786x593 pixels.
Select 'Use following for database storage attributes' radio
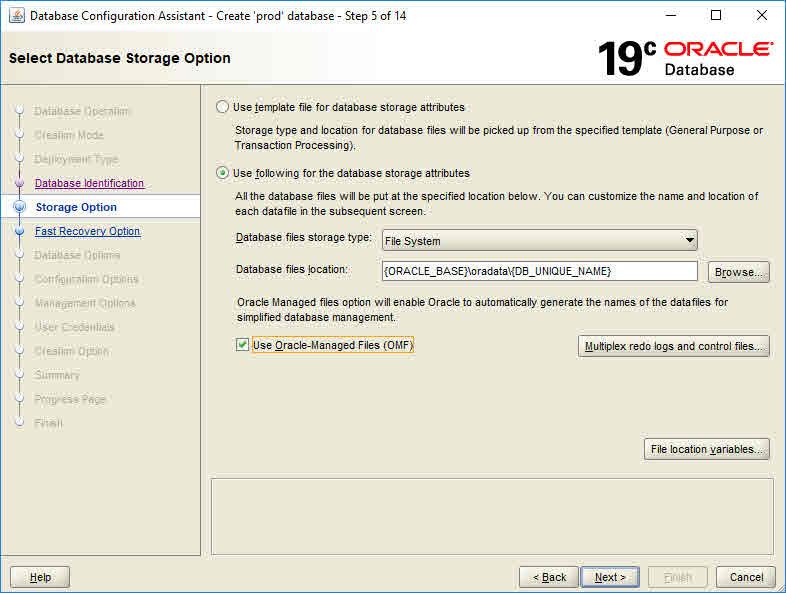tap(222, 173)
